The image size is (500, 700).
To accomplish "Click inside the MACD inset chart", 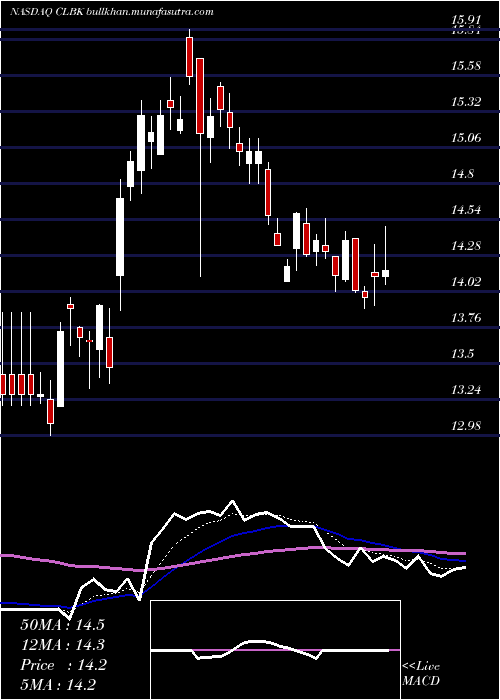I will pos(275,650).
